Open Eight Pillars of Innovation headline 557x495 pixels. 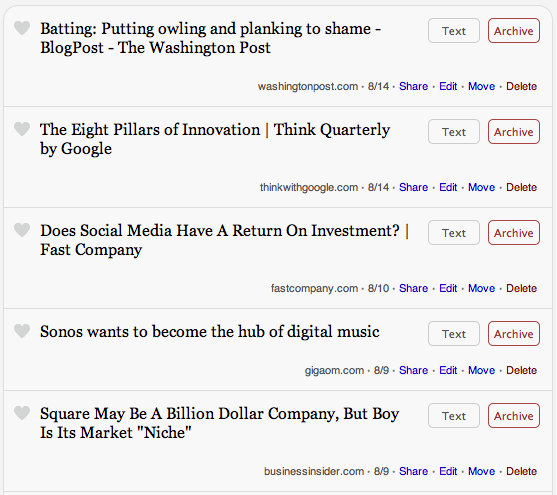click(215, 139)
